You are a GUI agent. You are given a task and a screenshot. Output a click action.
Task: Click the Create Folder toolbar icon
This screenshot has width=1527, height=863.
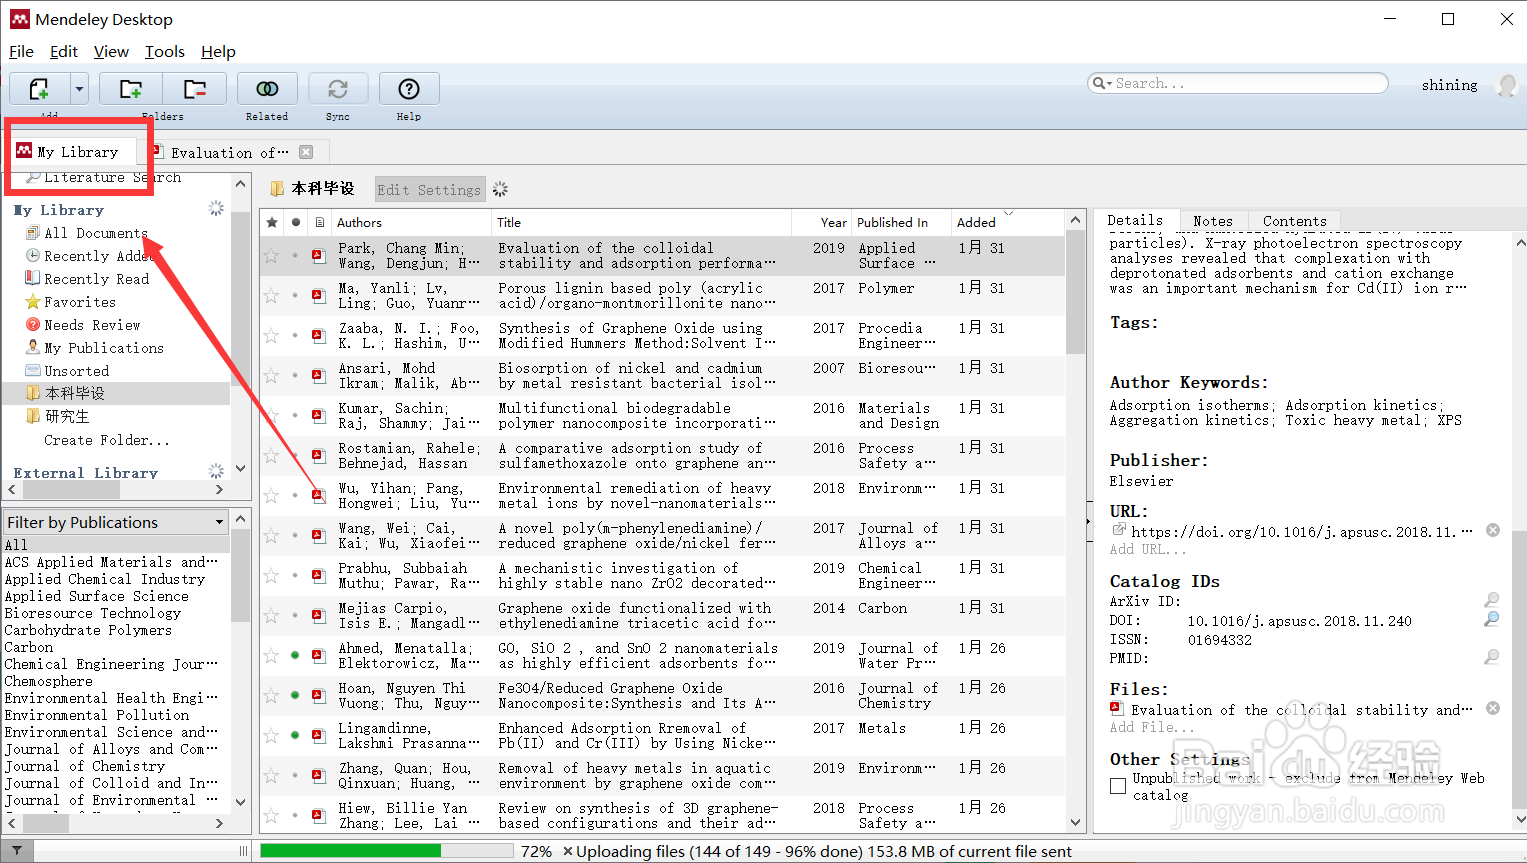[x=130, y=89]
